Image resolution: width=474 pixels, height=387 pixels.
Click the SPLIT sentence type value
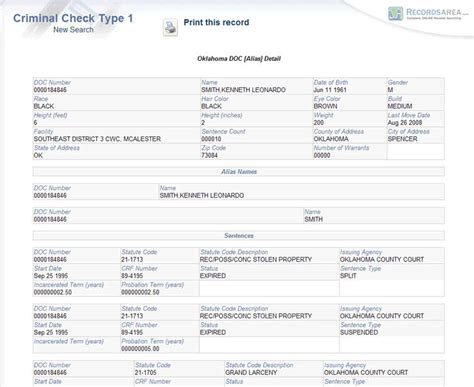click(x=348, y=276)
